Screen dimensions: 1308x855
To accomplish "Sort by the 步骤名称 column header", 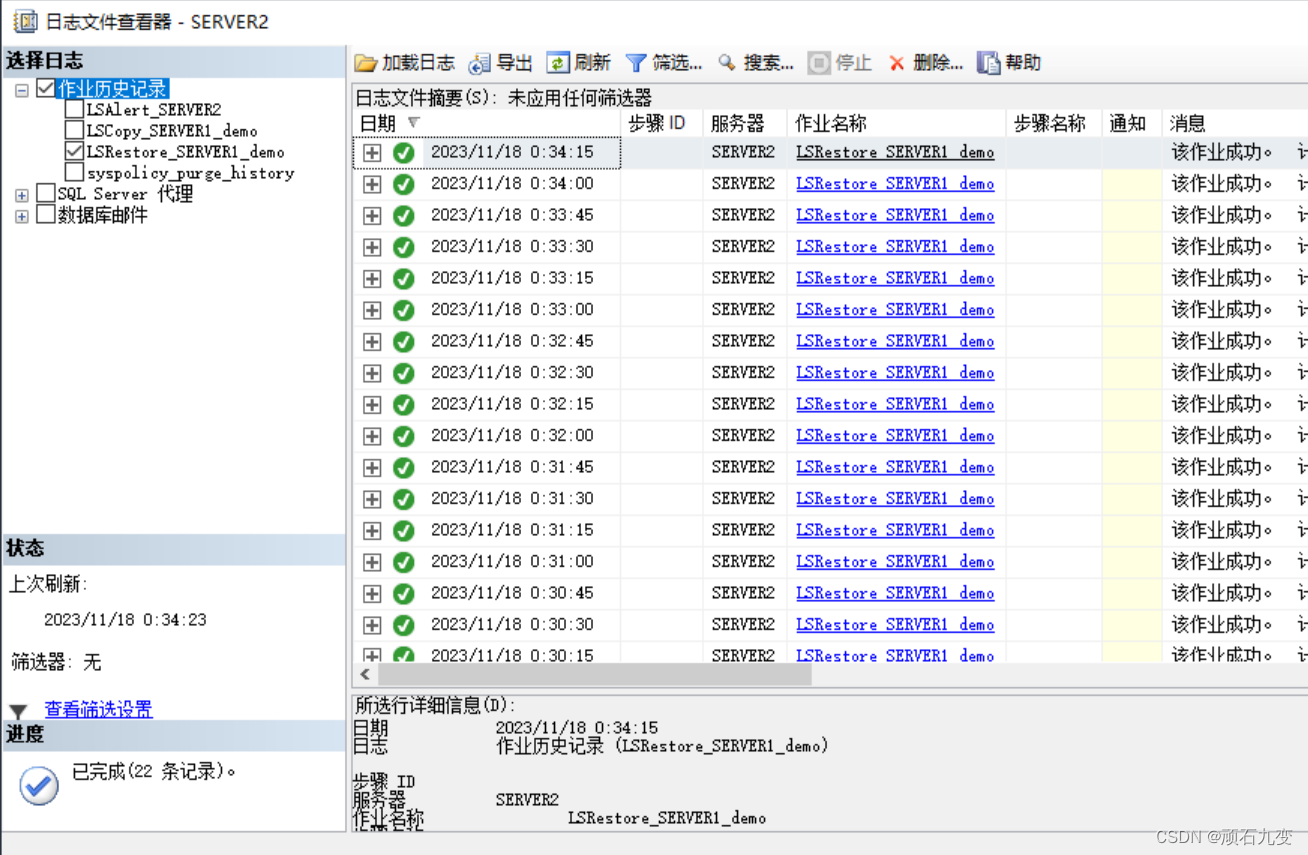I will pos(1054,123).
